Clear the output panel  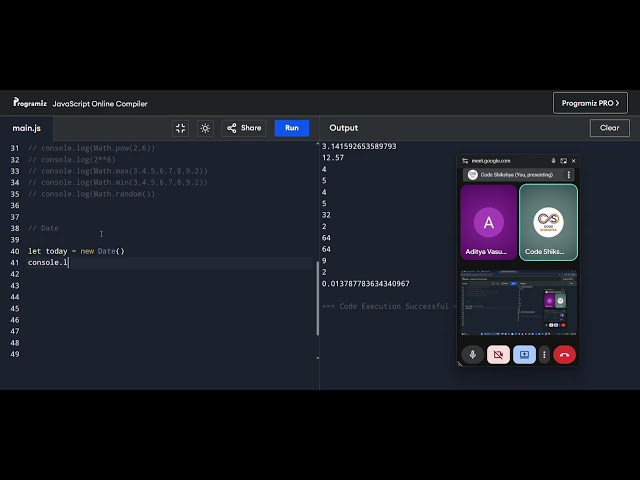609,128
